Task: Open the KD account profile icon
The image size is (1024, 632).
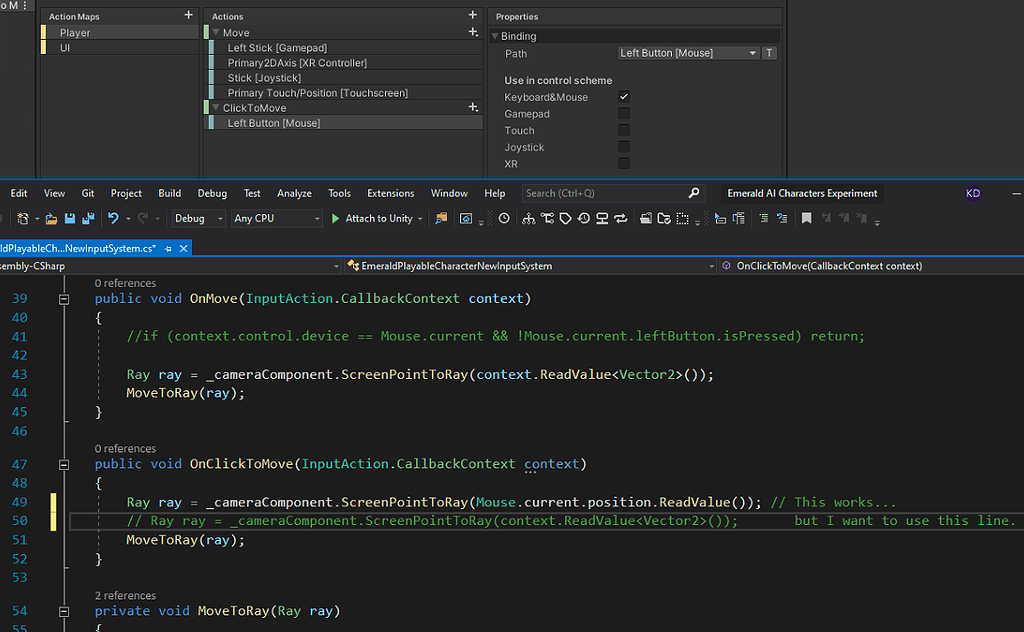Action: click(972, 192)
